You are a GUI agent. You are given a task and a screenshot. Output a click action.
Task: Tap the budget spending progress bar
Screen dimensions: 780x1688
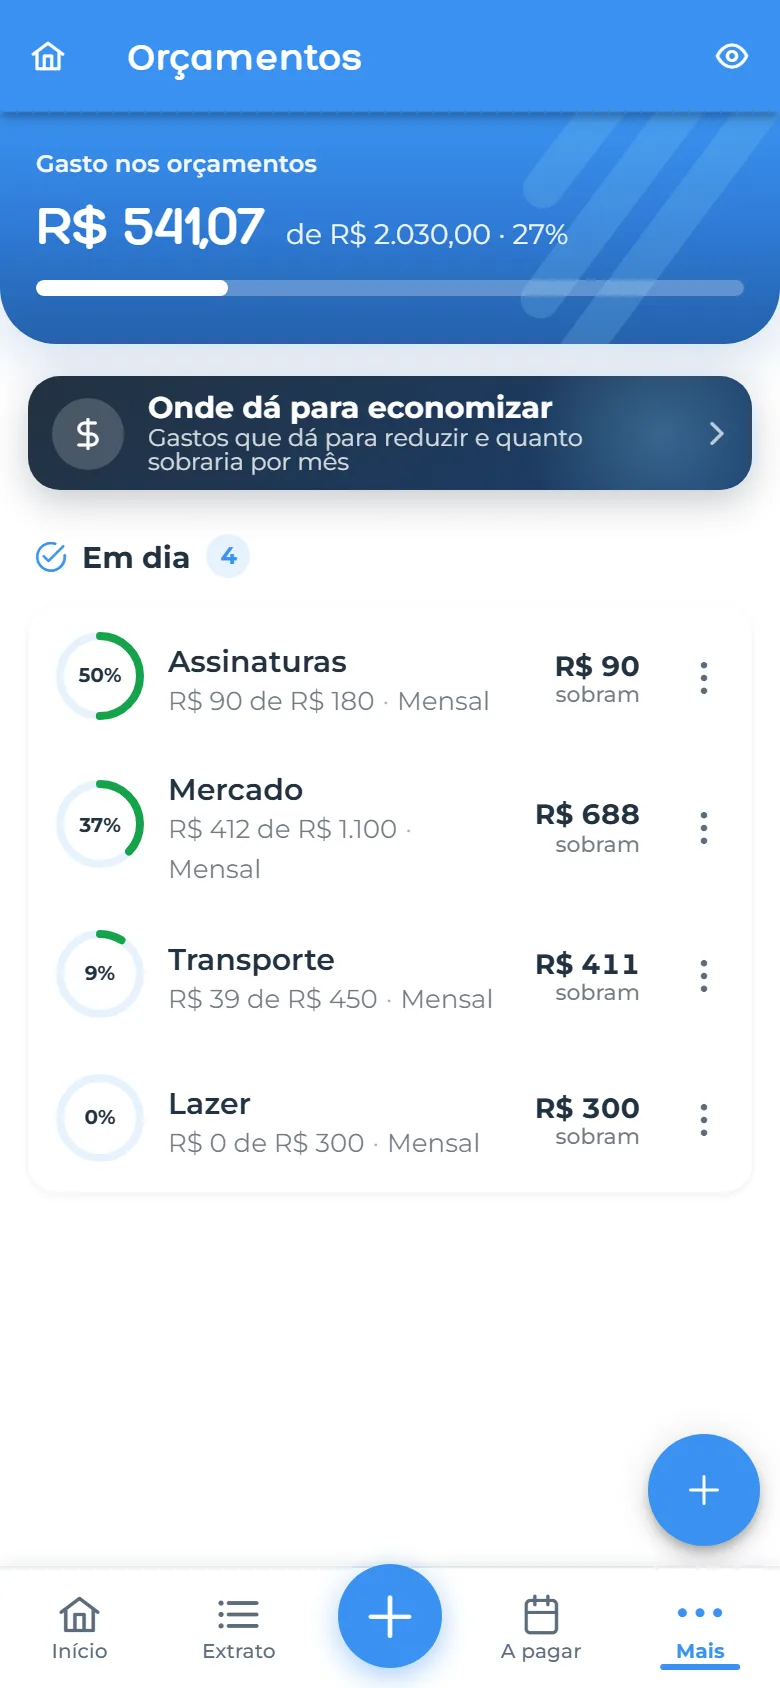390,288
